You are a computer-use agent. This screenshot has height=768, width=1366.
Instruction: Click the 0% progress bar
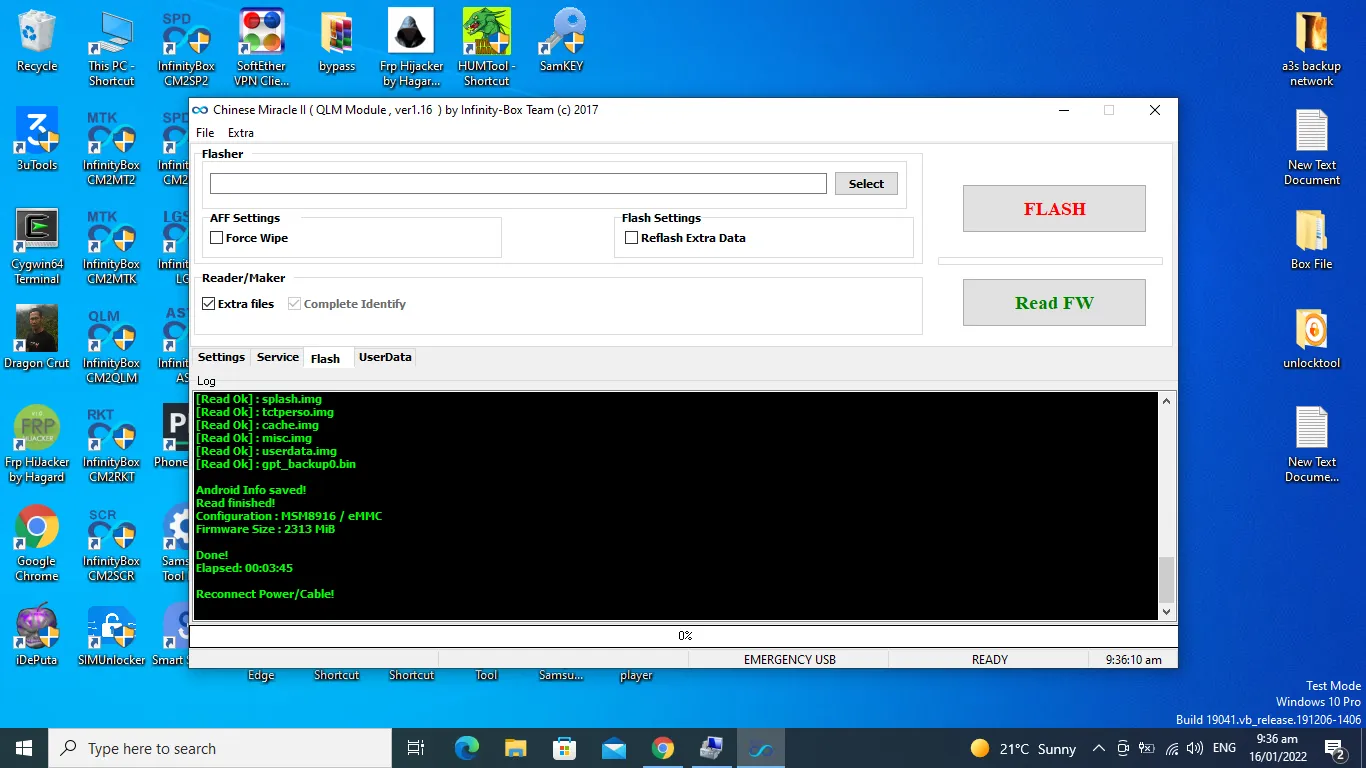[x=684, y=636]
